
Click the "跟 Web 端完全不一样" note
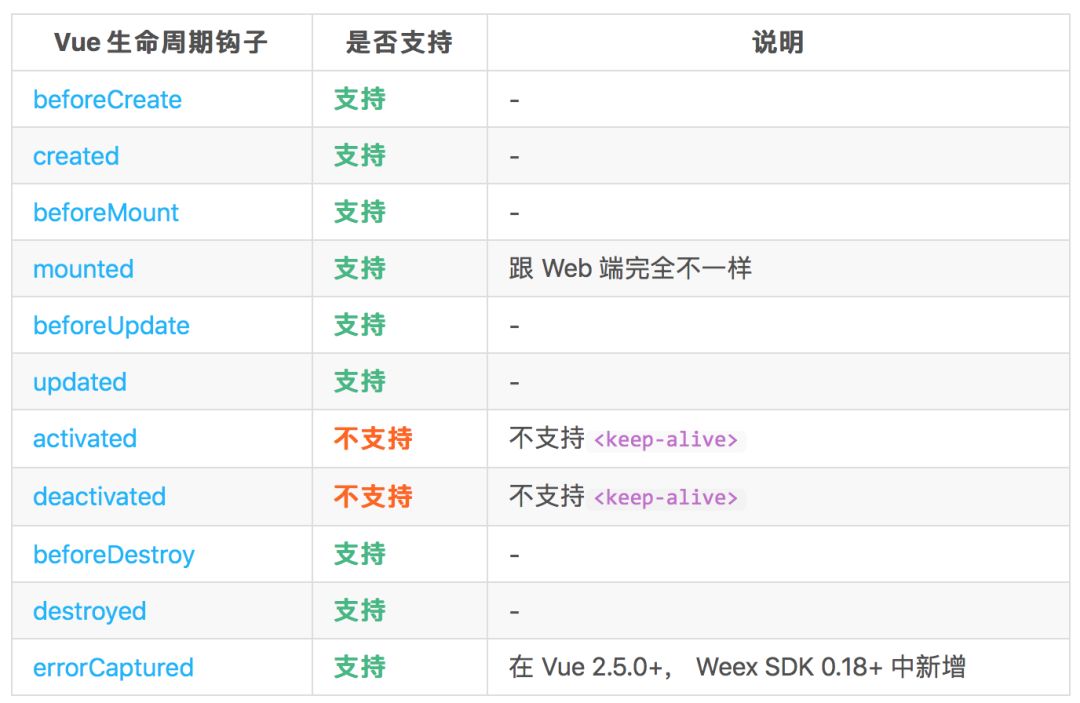click(x=630, y=269)
